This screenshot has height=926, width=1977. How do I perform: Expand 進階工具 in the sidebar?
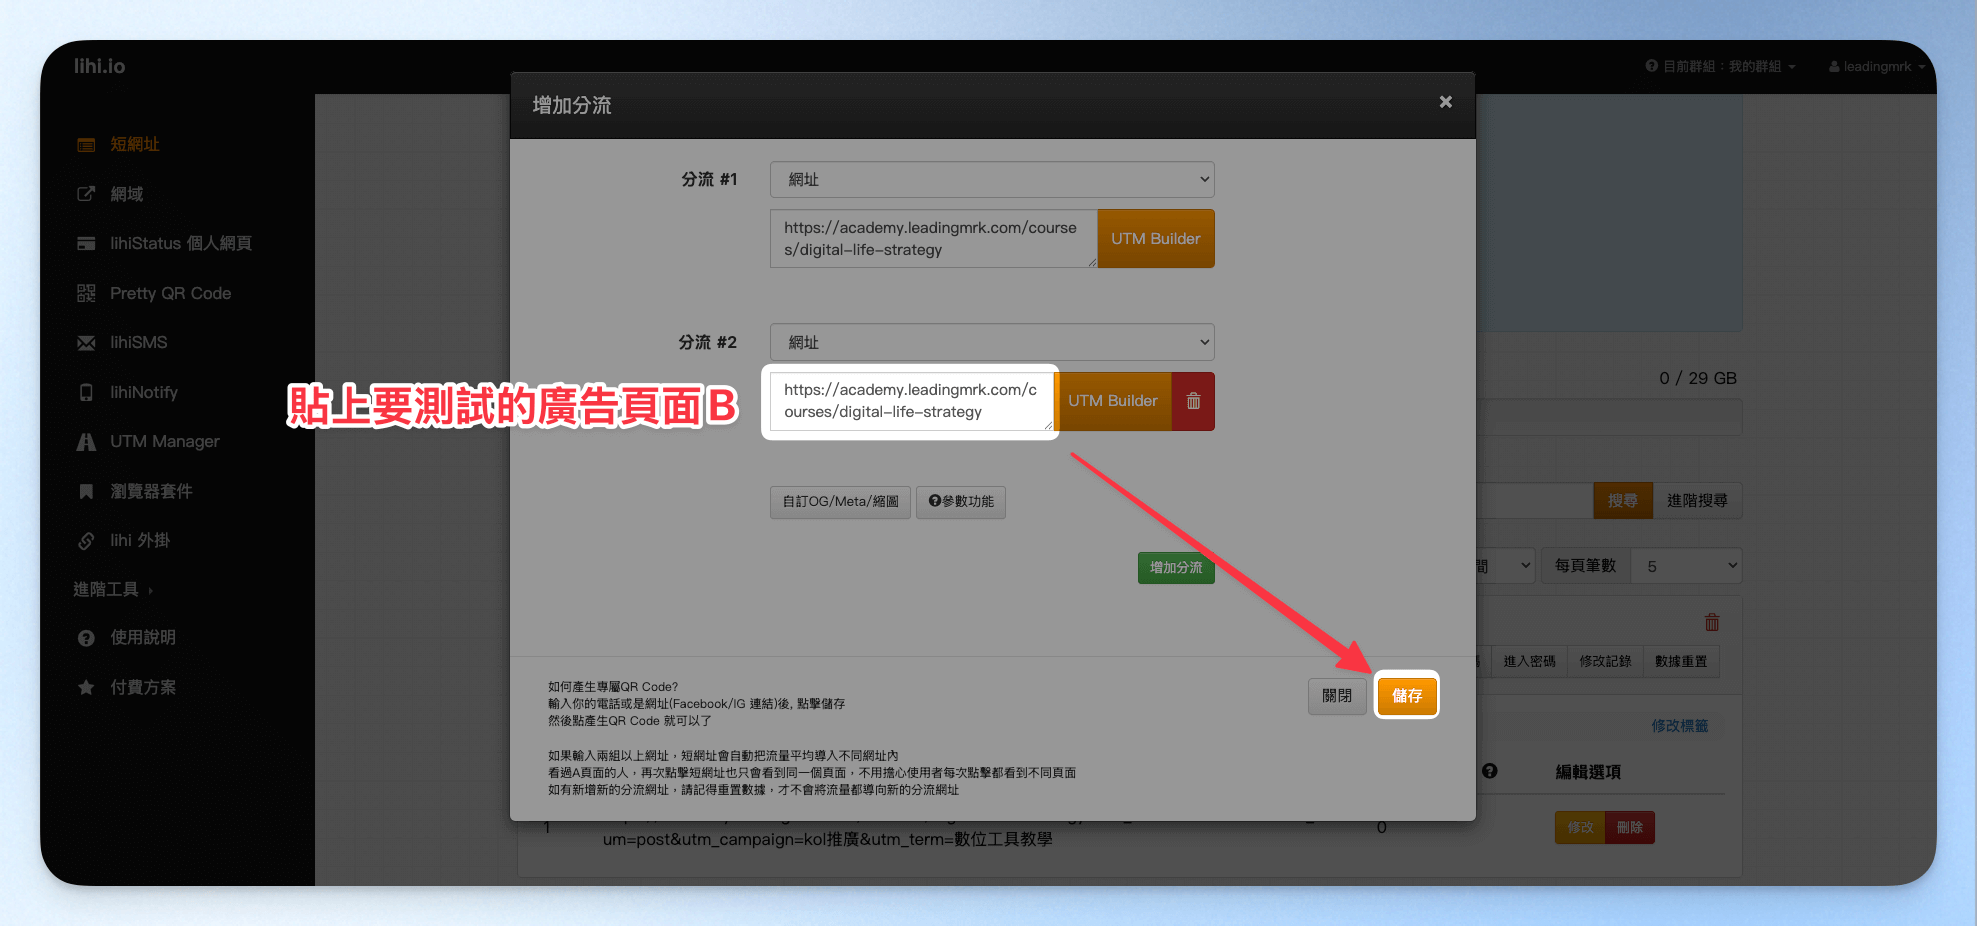click(113, 589)
